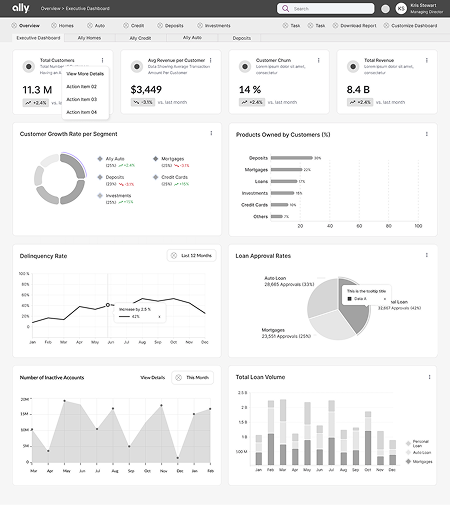Switch to the Ally Credit tab
This screenshot has width=450, height=505.
point(140,38)
